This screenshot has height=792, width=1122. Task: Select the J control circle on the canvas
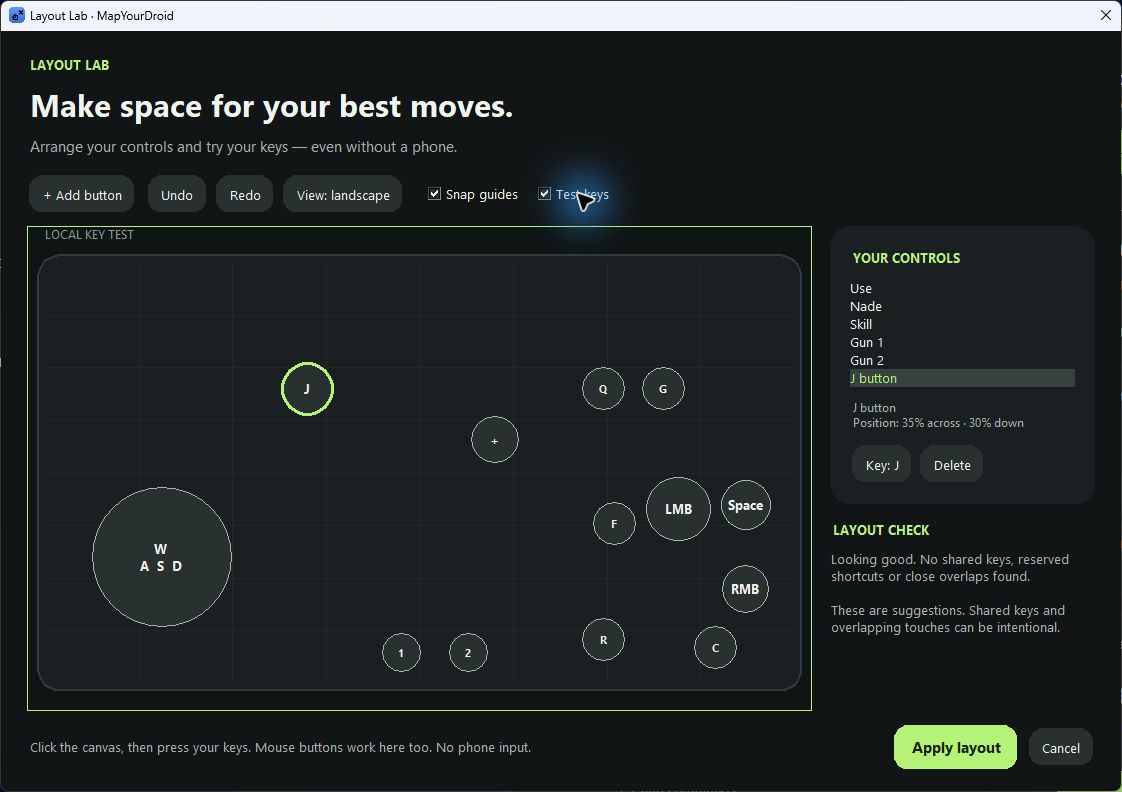pos(307,388)
